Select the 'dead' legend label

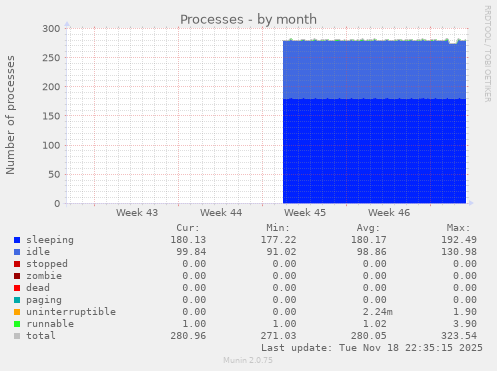pyautogui.click(x=38, y=288)
